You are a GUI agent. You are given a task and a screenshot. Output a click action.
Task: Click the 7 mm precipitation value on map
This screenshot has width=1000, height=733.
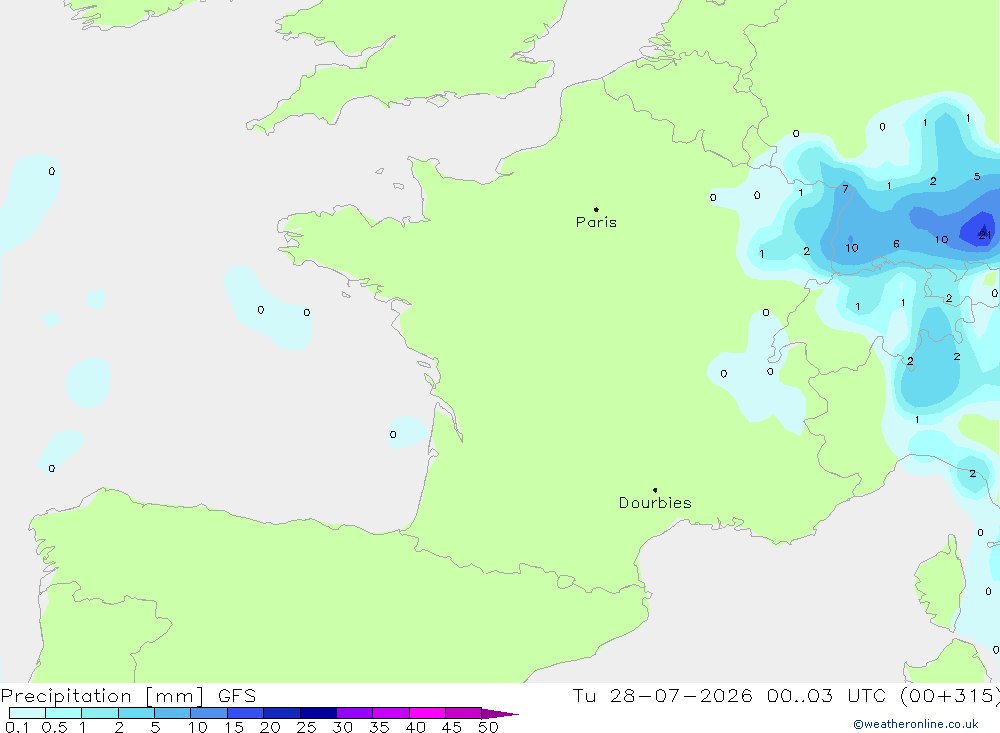pos(845,189)
